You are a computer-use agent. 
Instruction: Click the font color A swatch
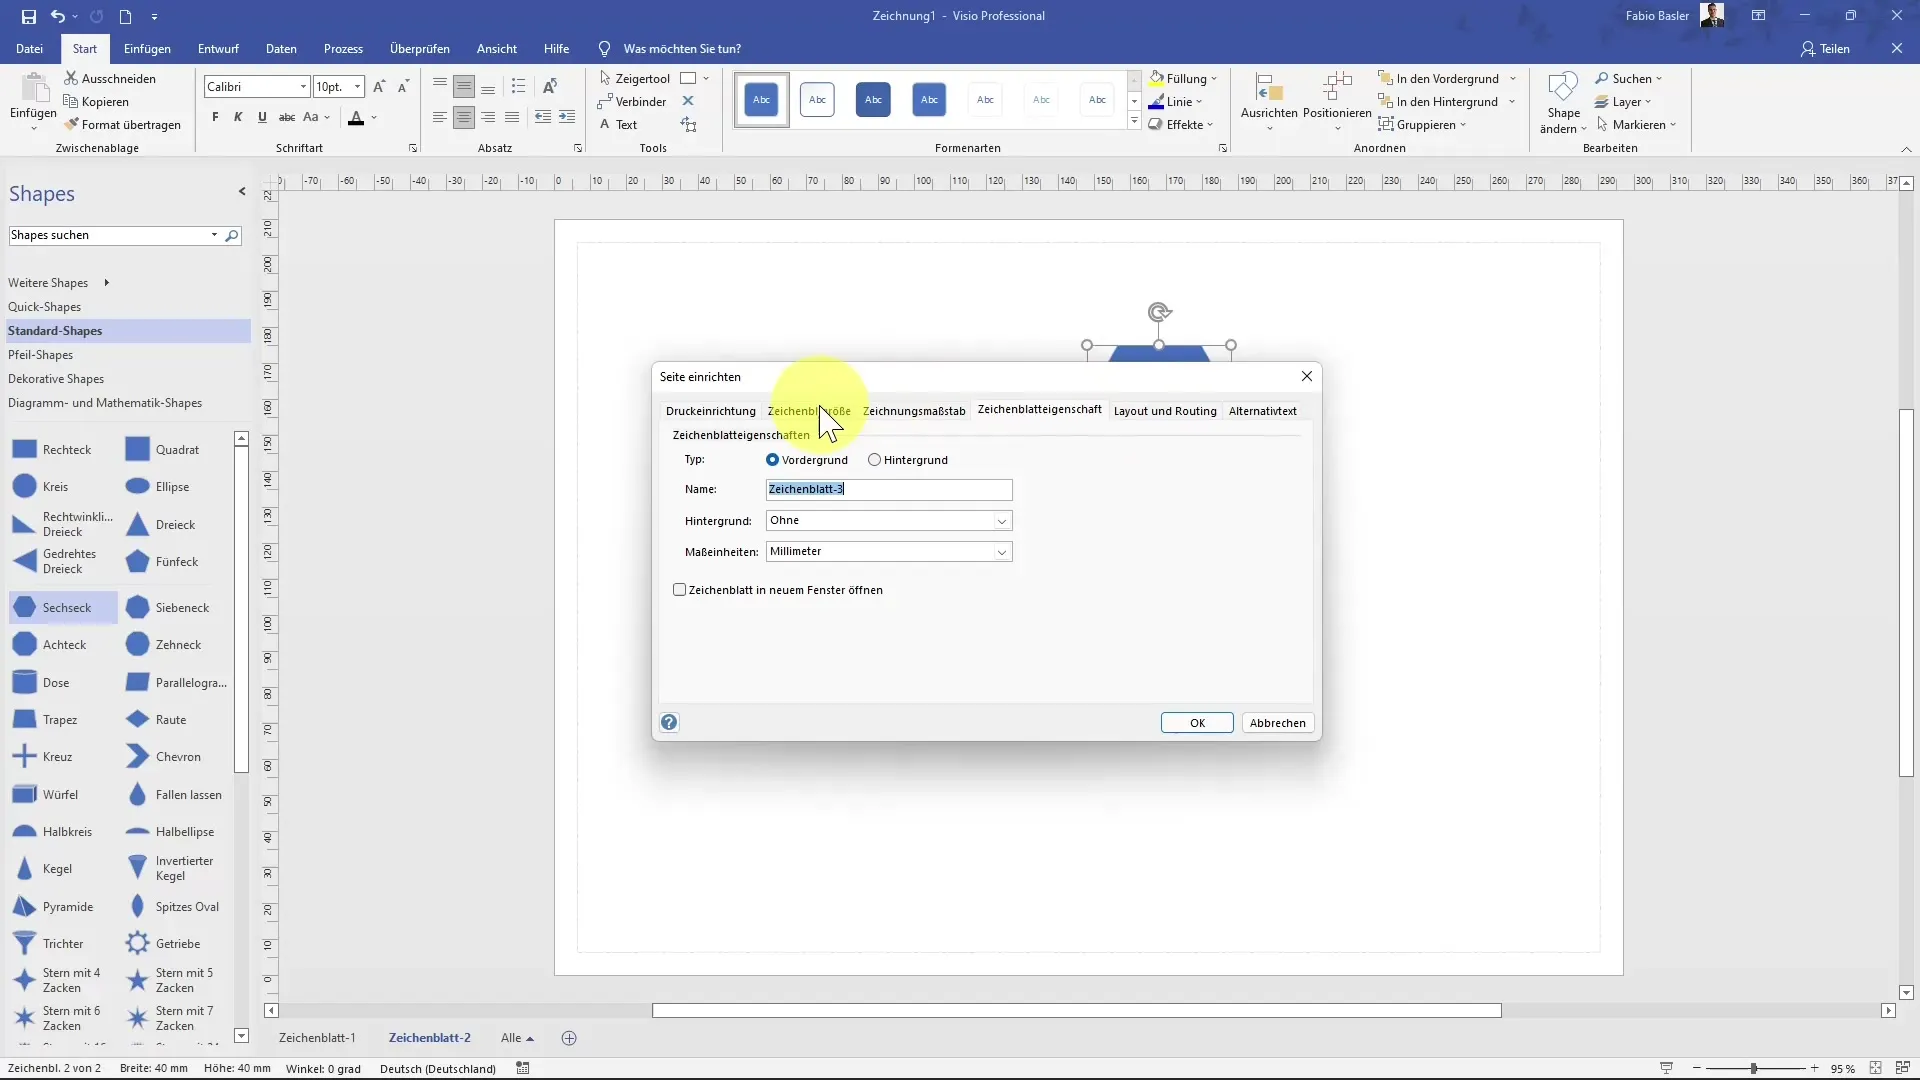pos(356,118)
